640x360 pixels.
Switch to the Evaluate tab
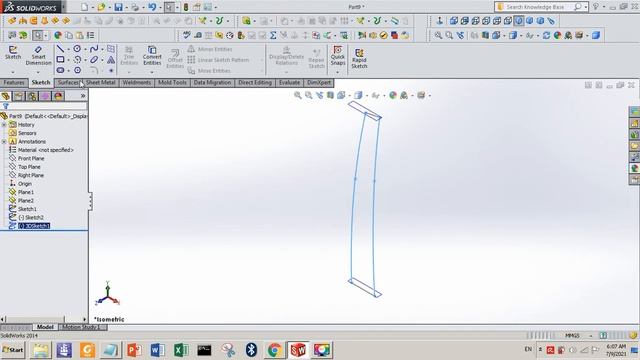coord(289,82)
